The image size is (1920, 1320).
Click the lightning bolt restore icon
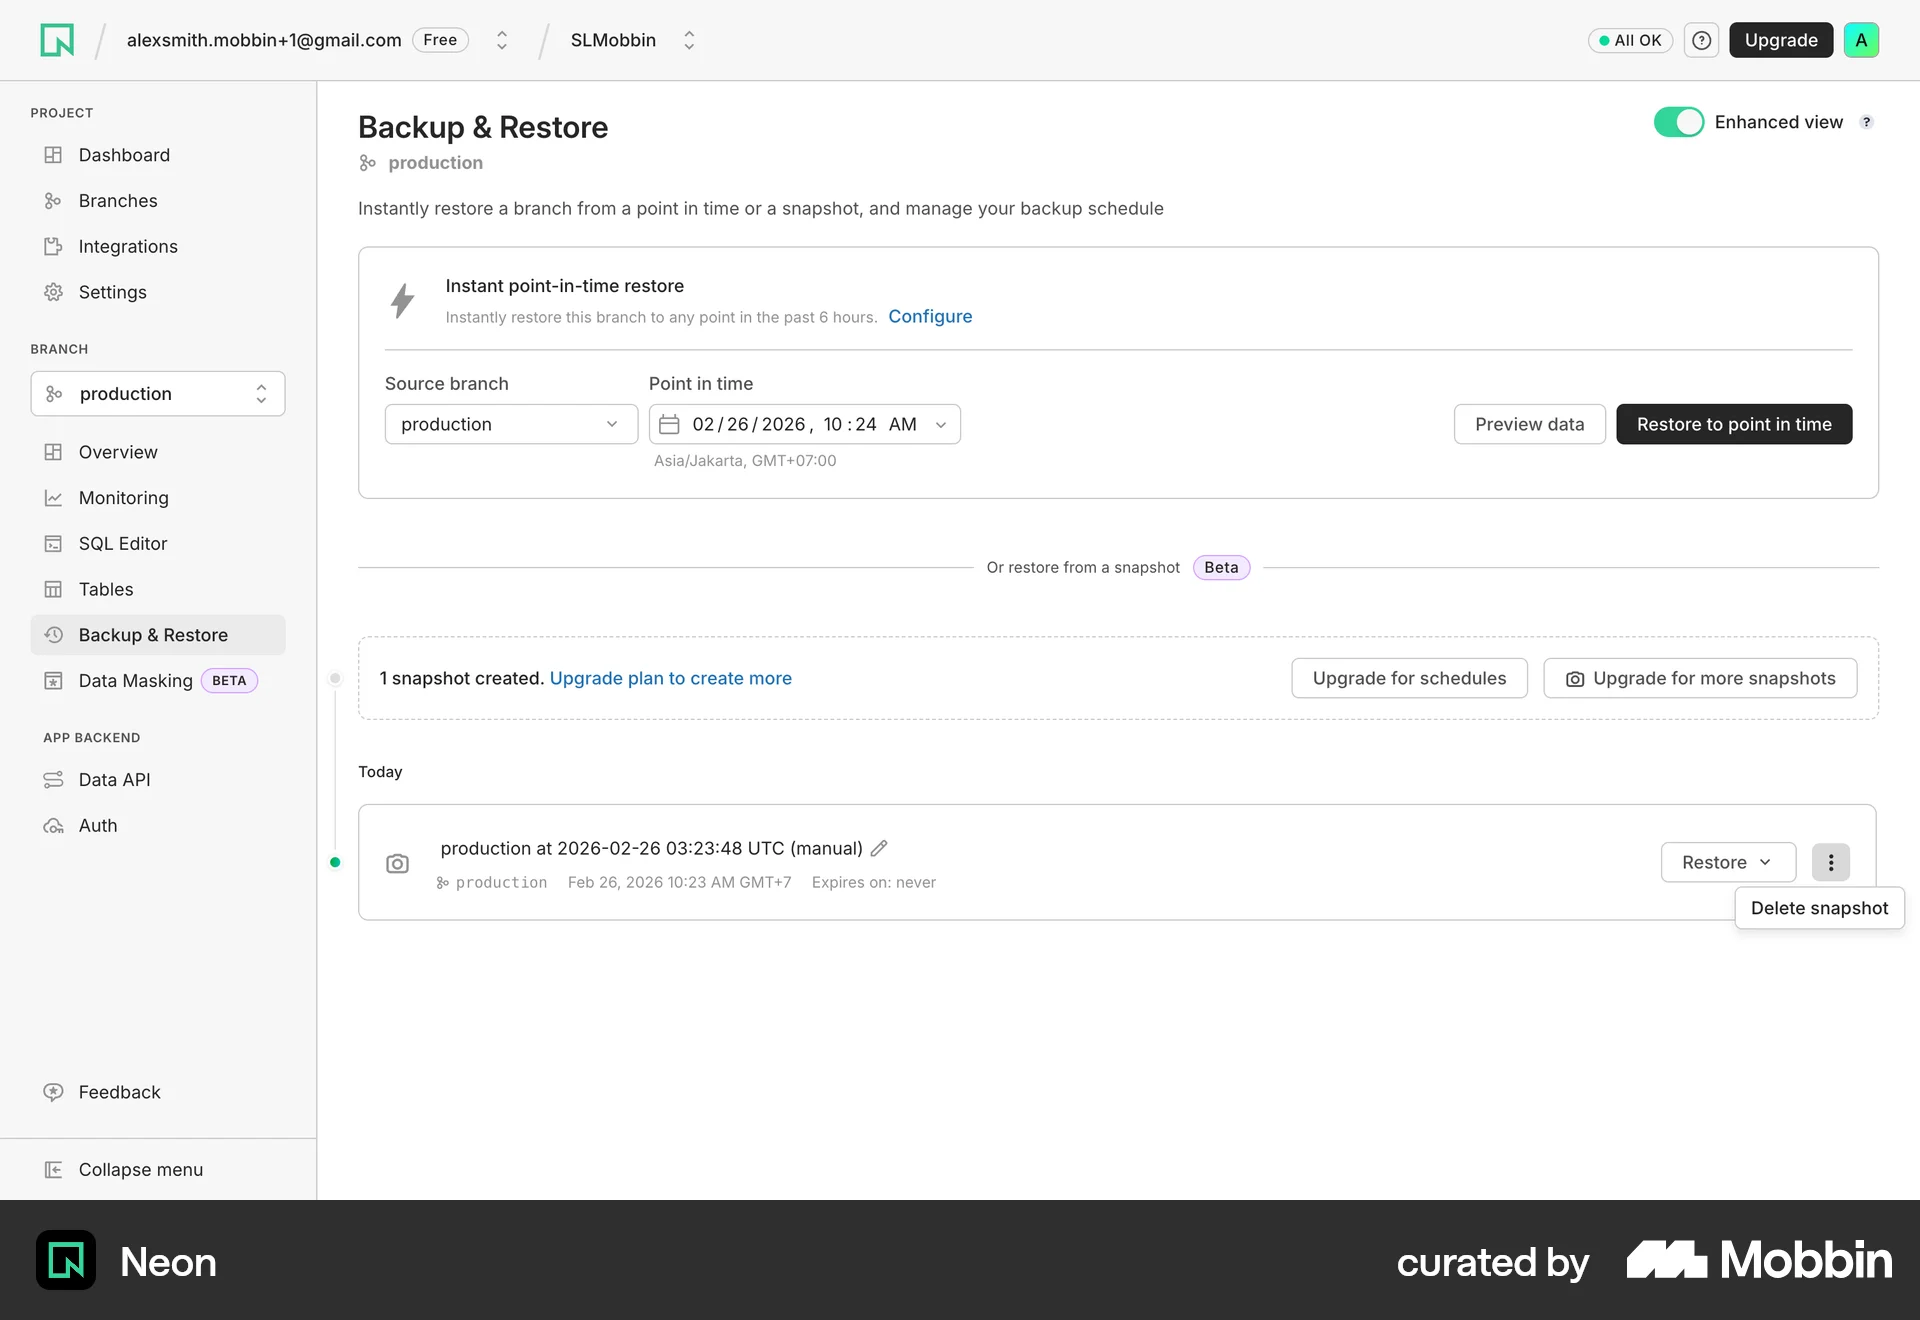coord(402,300)
